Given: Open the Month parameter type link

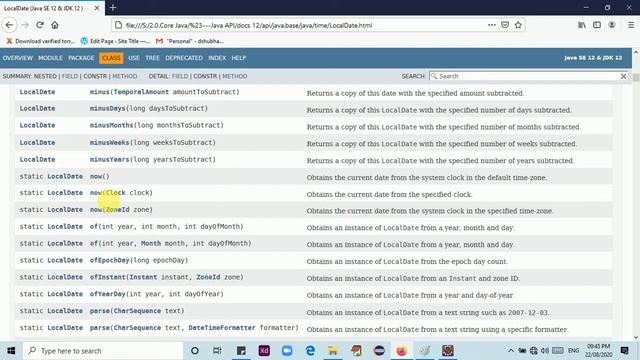Looking at the screenshot, I should click(151, 243).
